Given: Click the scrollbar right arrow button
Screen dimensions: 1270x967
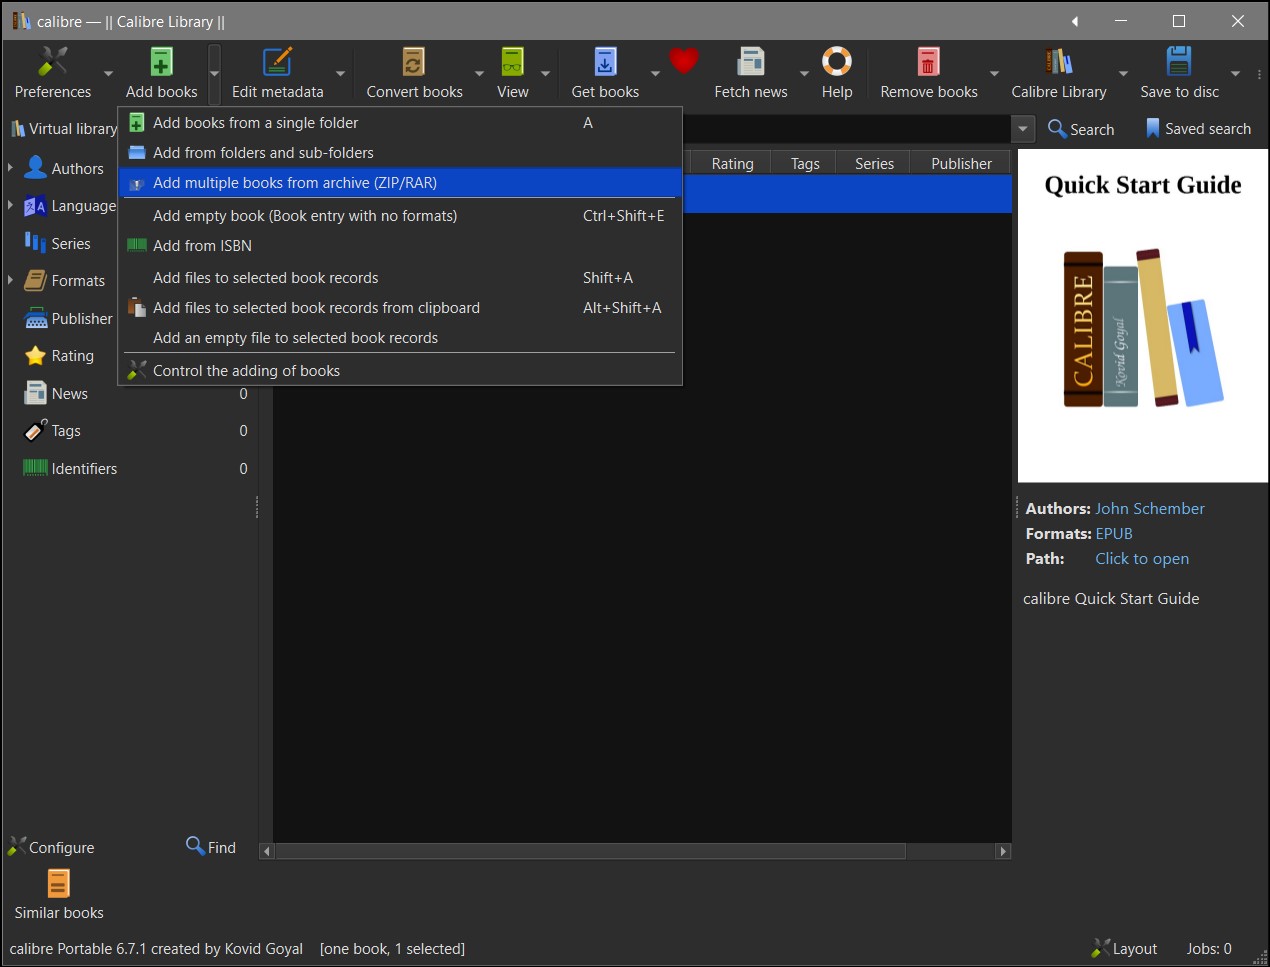Looking at the screenshot, I should (x=1003, y=851).
